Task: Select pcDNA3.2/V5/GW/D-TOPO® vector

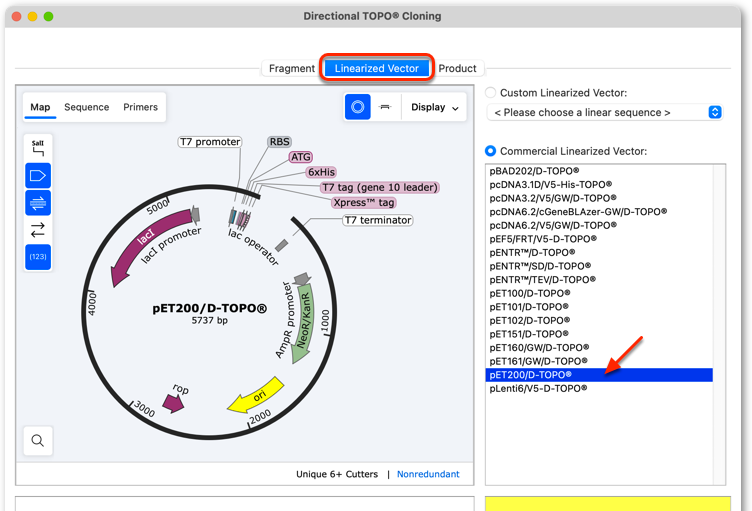Action: point(599,198)
